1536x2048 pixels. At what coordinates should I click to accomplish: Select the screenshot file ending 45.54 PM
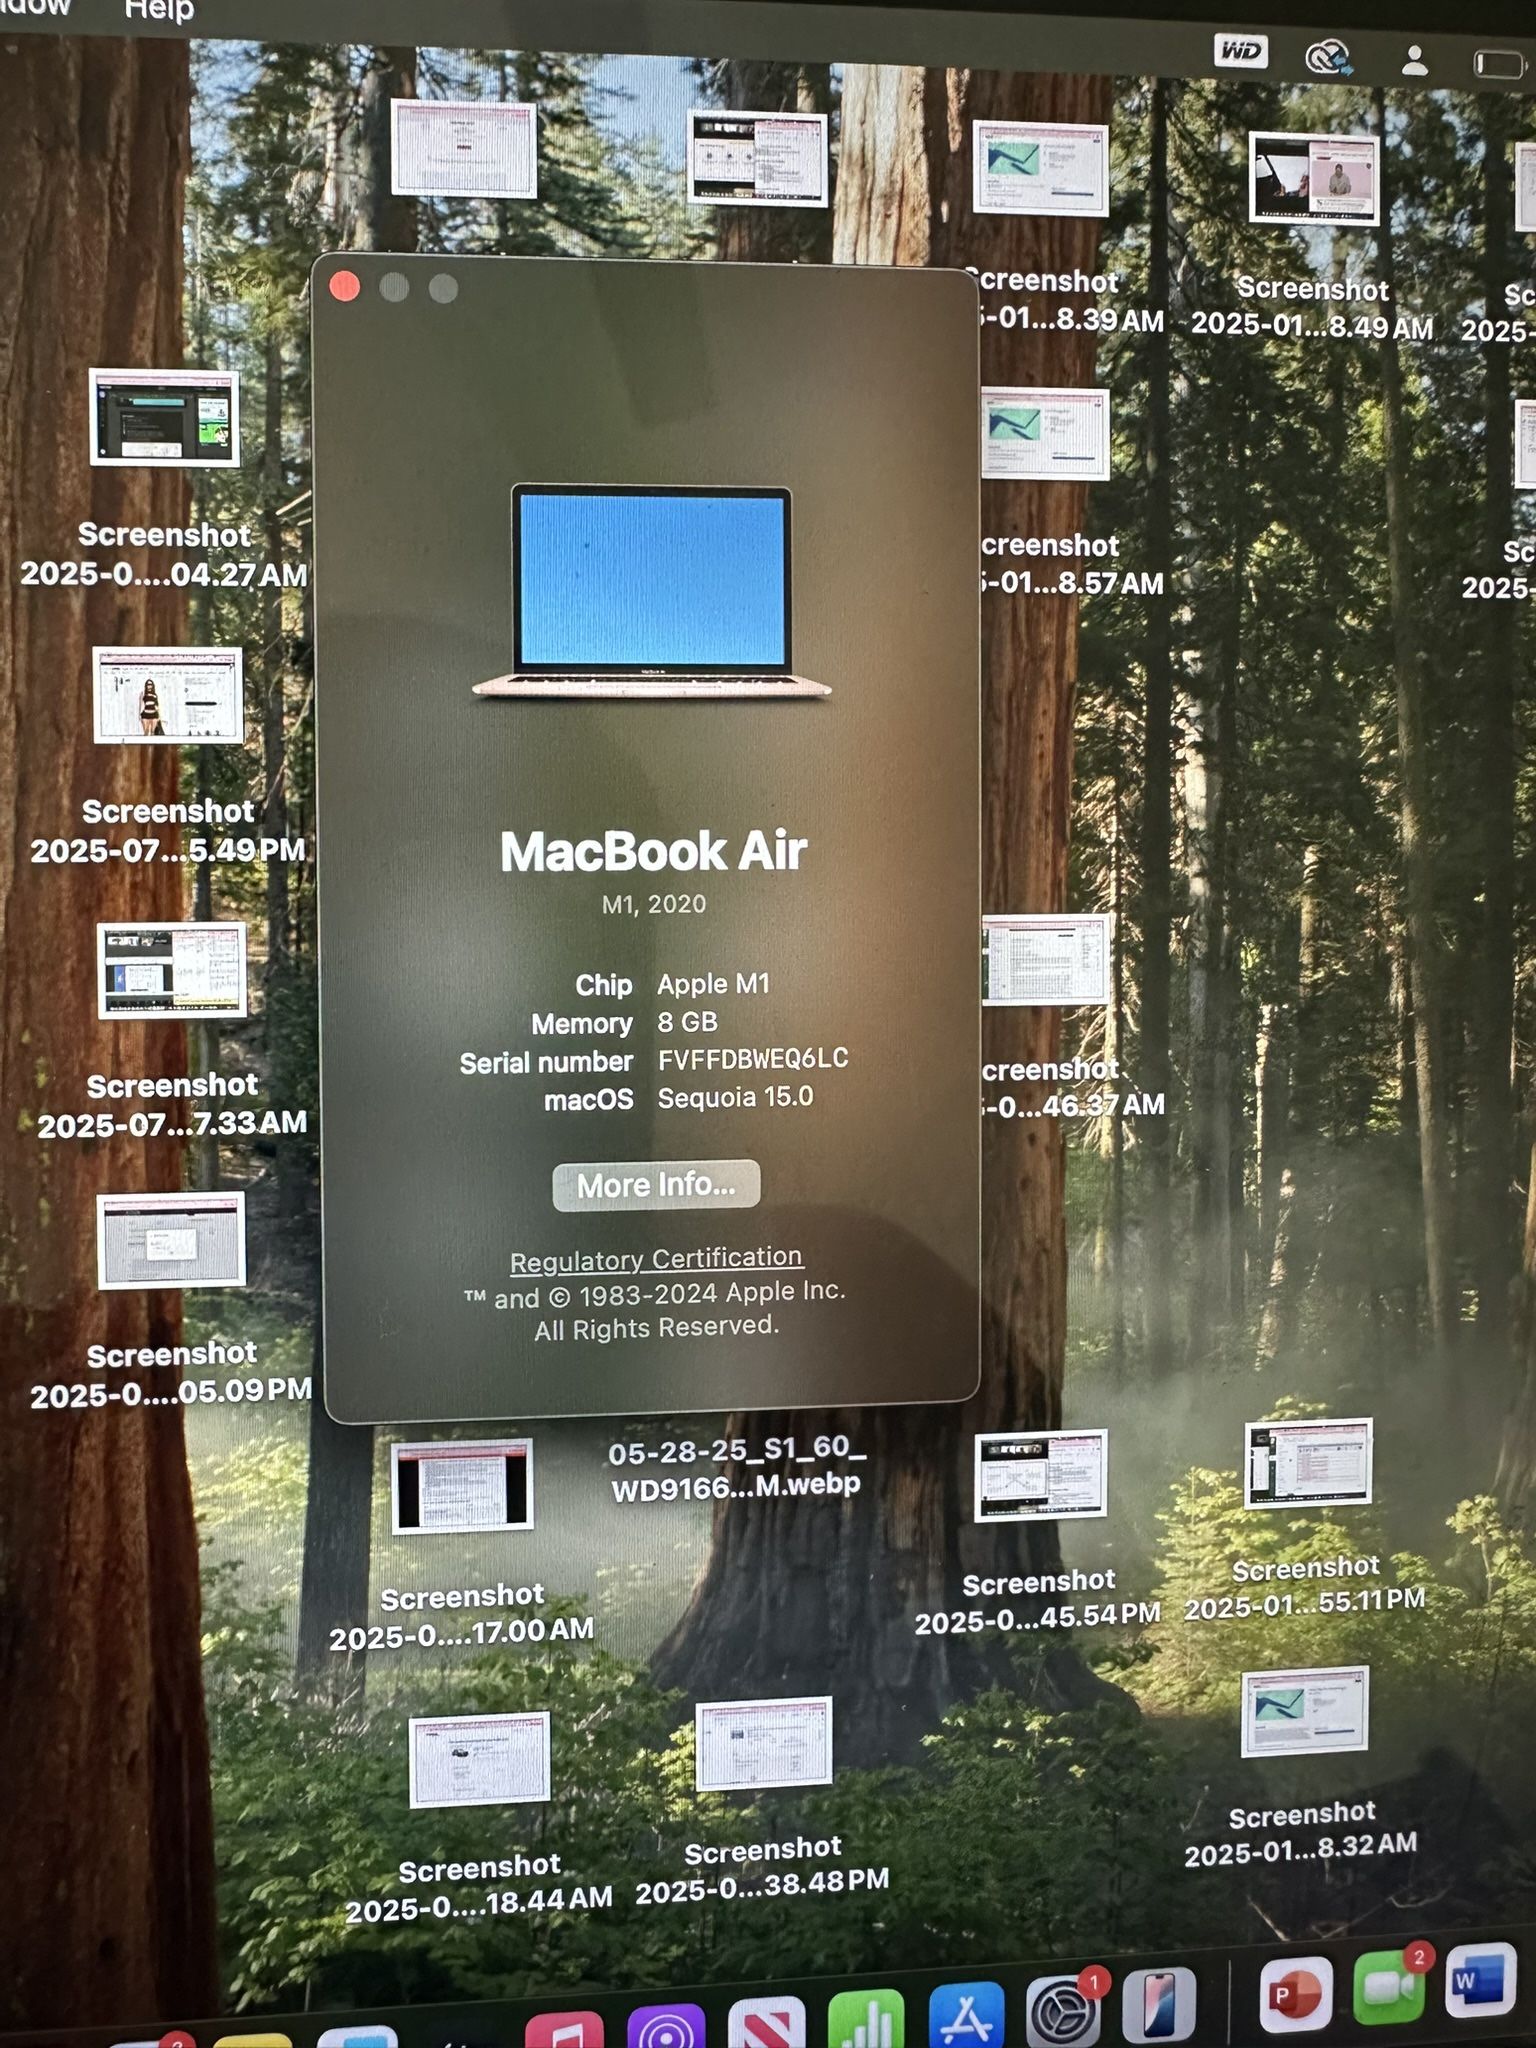1039,1534
